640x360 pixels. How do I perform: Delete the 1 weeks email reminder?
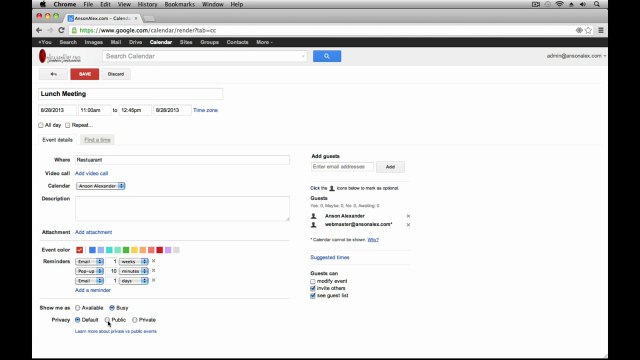[x=153, y=261]
